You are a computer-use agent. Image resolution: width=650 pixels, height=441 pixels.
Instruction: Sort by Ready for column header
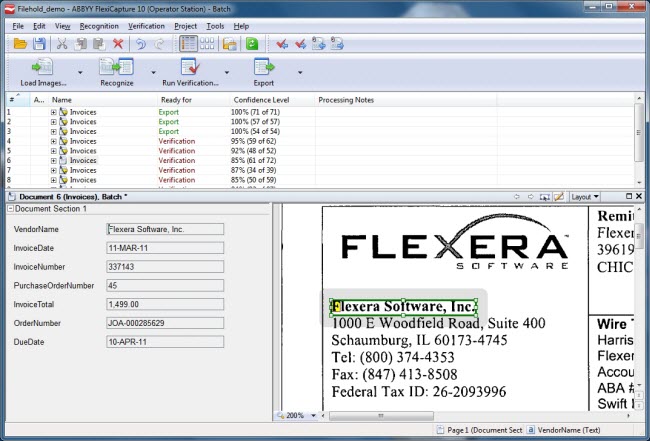click(194, 100)
